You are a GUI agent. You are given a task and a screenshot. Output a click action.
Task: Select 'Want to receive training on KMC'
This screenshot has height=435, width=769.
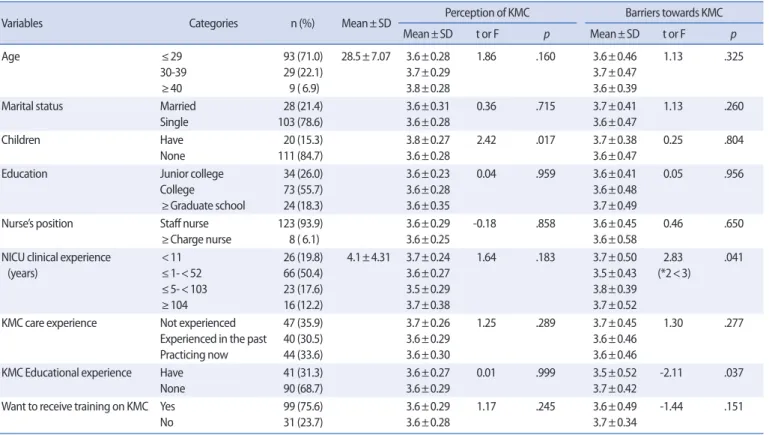(x=75, y=407)
